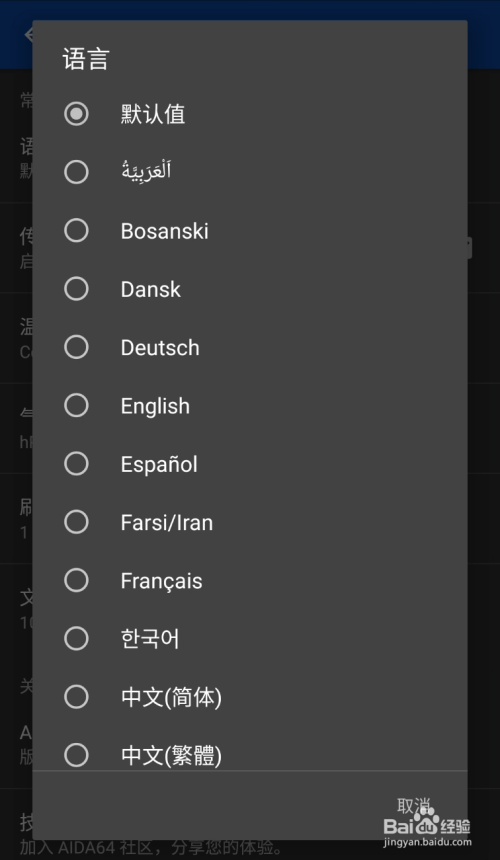500x860 pixels.
Task: Pick Farsi/Iran radio button
Action: click(76, 522)
